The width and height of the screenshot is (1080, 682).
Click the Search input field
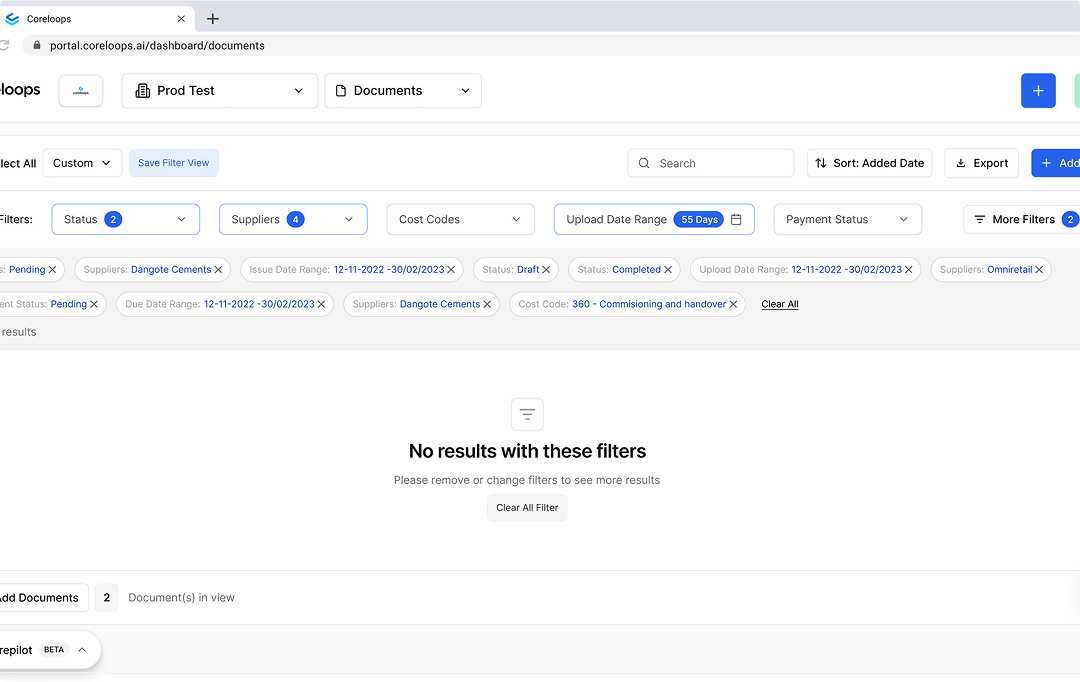pyautogui.click(x=711, y=163)
